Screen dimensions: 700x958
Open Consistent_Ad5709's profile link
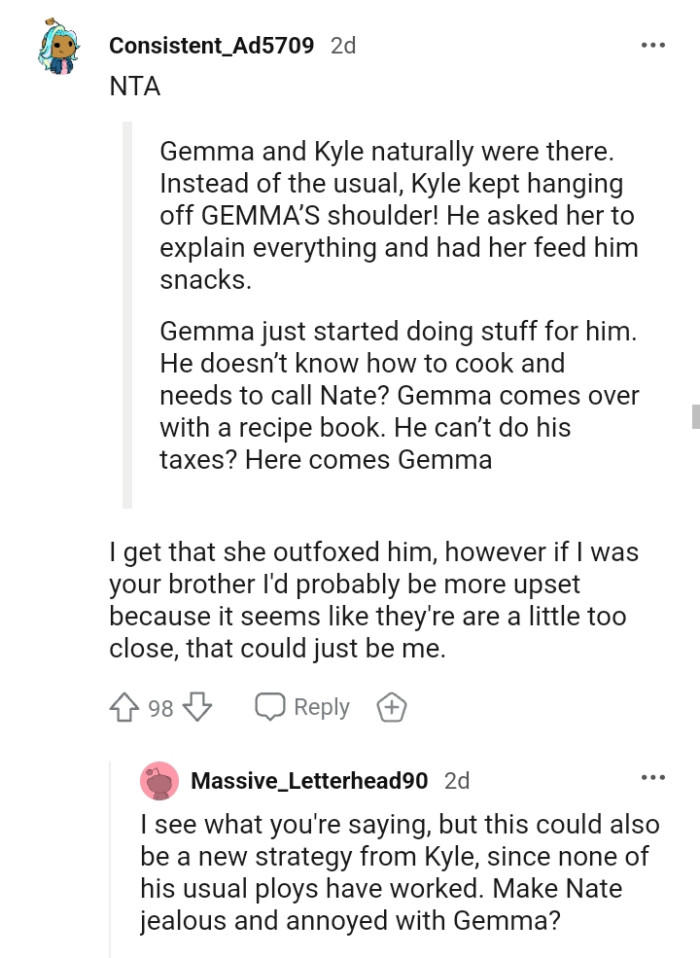(213, 44)
